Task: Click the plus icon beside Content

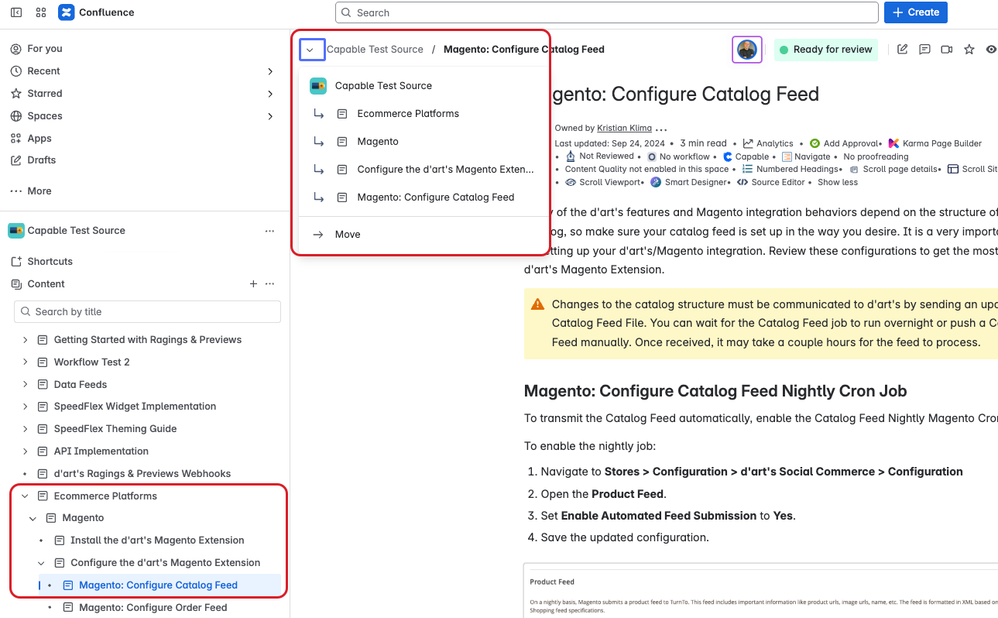Action: 253,284
